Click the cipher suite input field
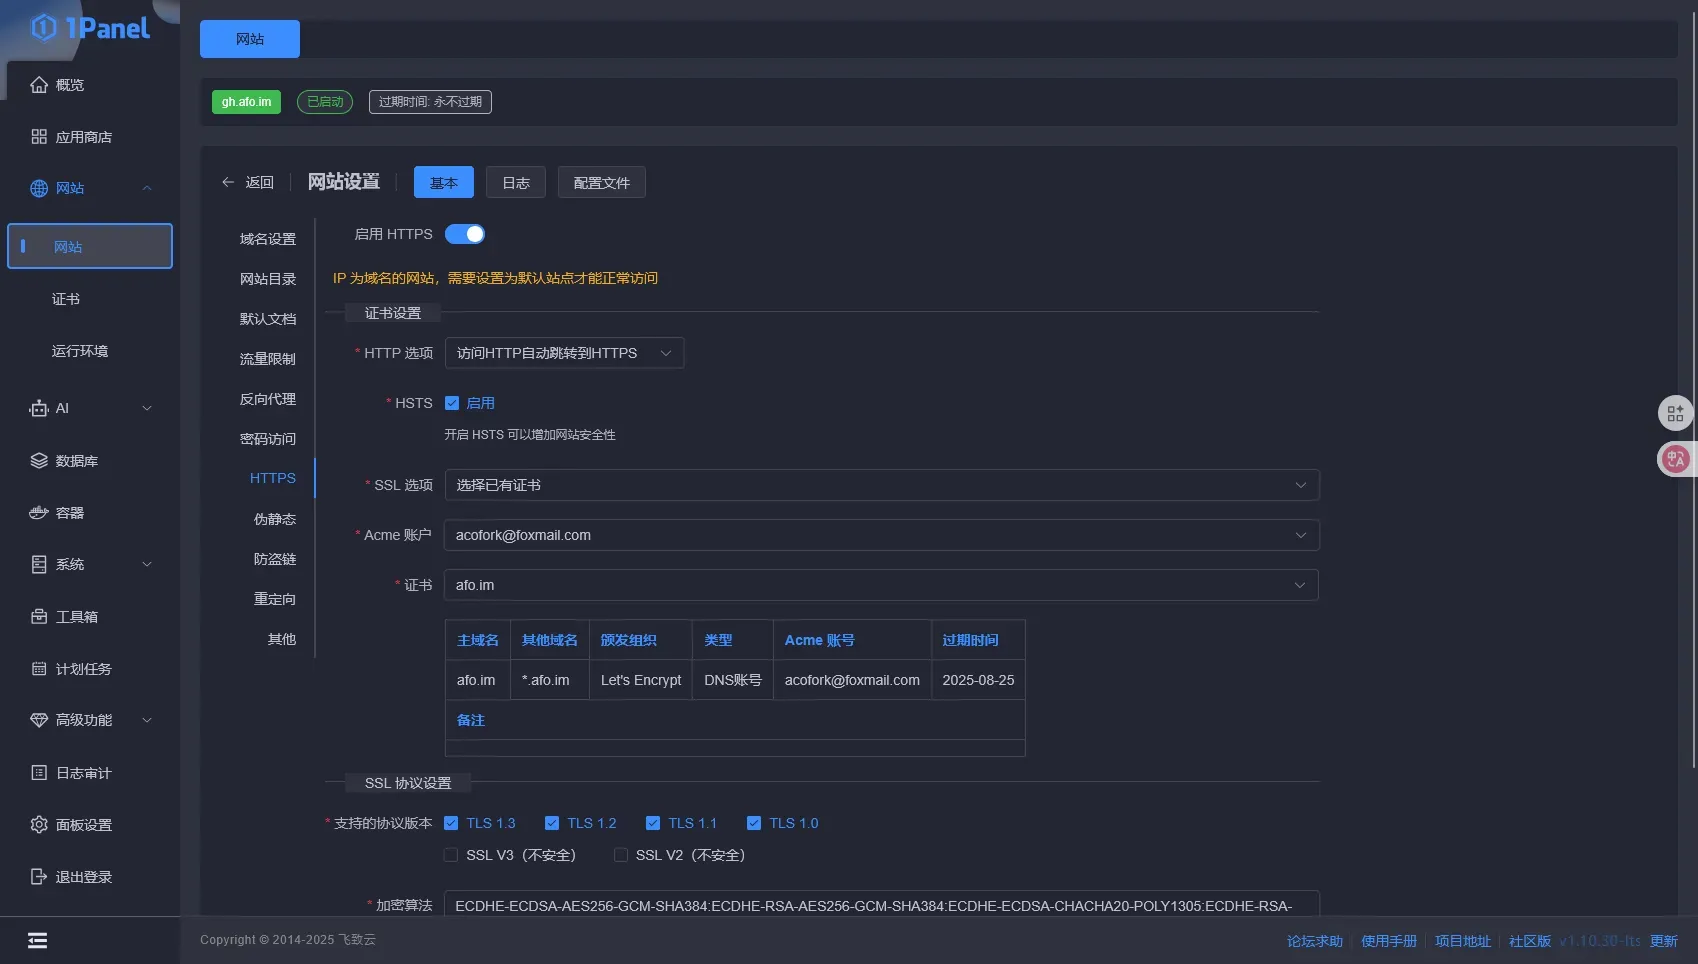 pyautogui.click(x=881, y=905)
